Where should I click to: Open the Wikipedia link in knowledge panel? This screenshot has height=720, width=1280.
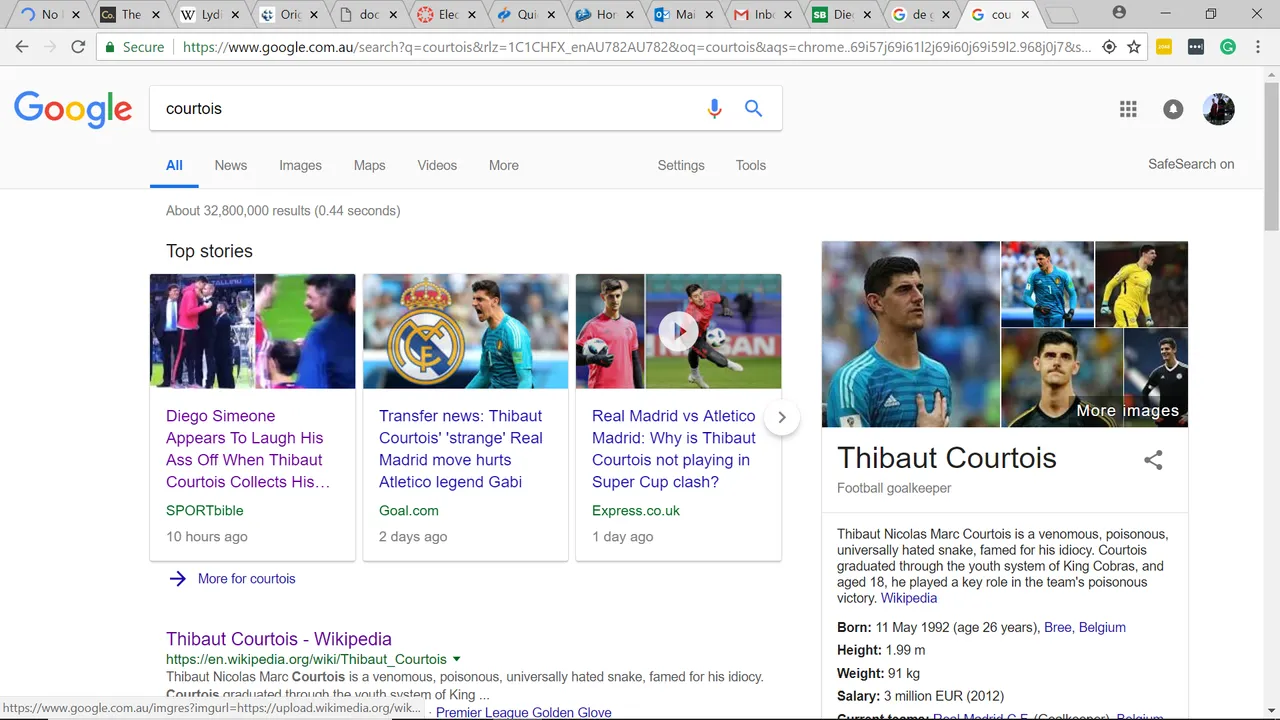click(x=909, y=598)
